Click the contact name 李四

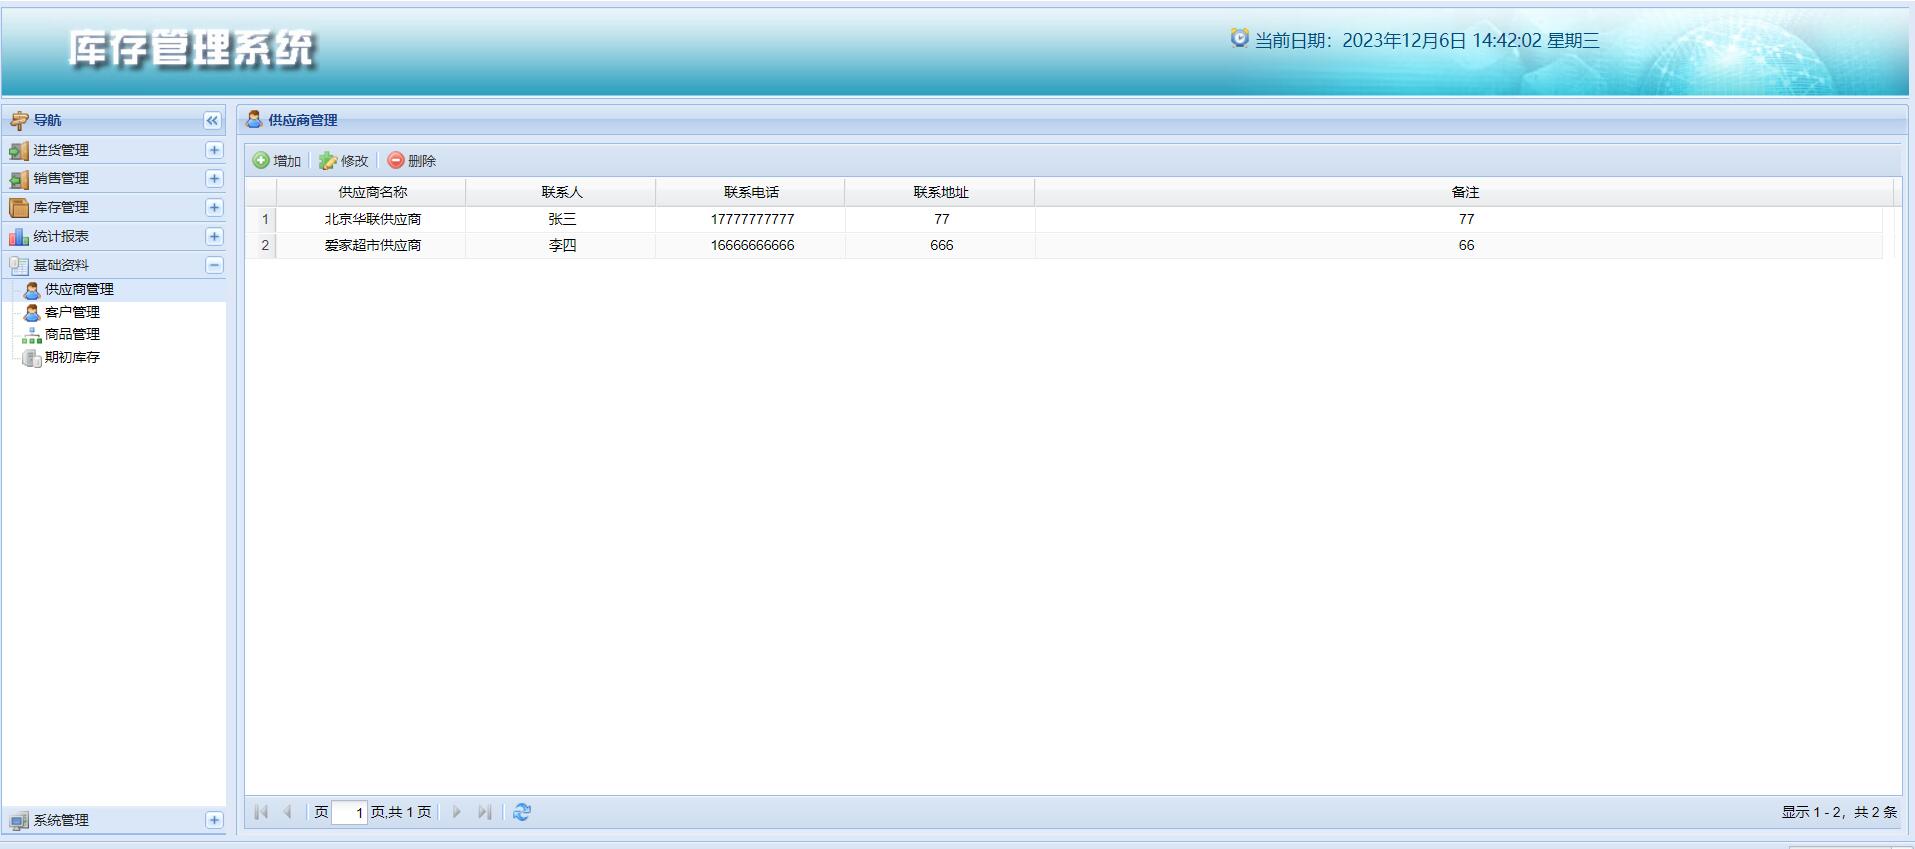pyautogui.click(x=562, y=245)
